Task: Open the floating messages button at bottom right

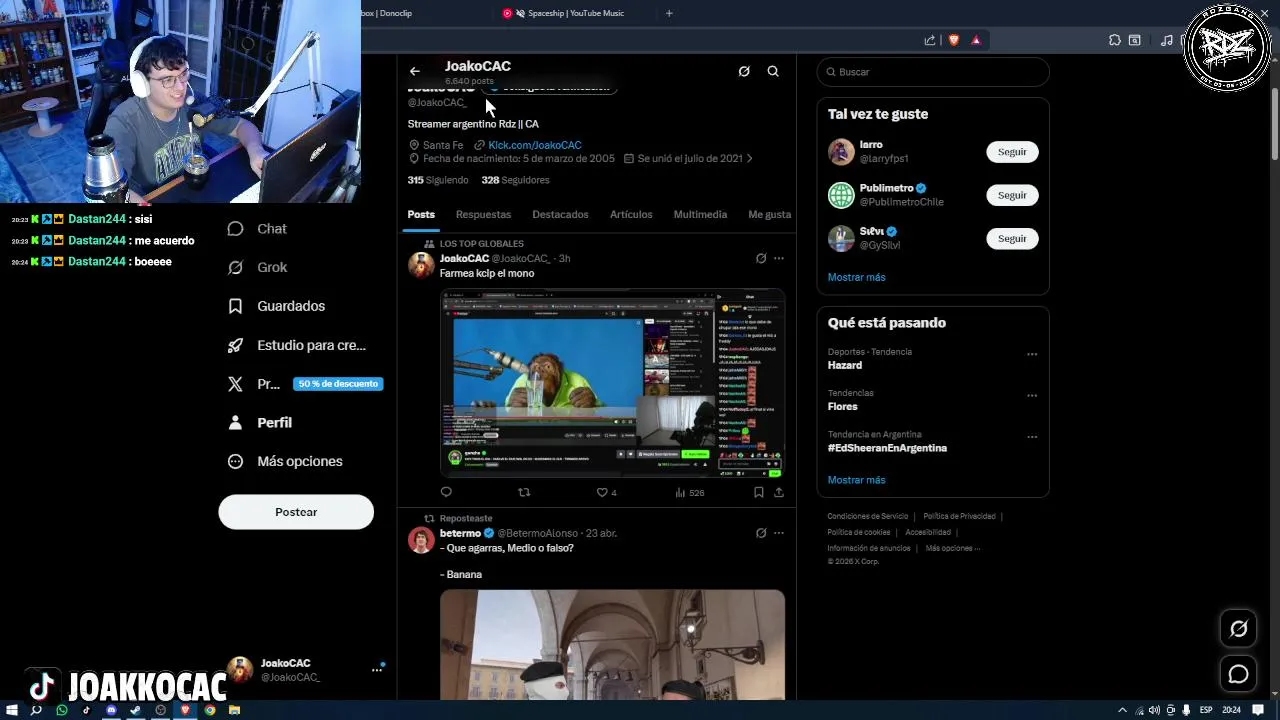Action: pos(1239,674)
